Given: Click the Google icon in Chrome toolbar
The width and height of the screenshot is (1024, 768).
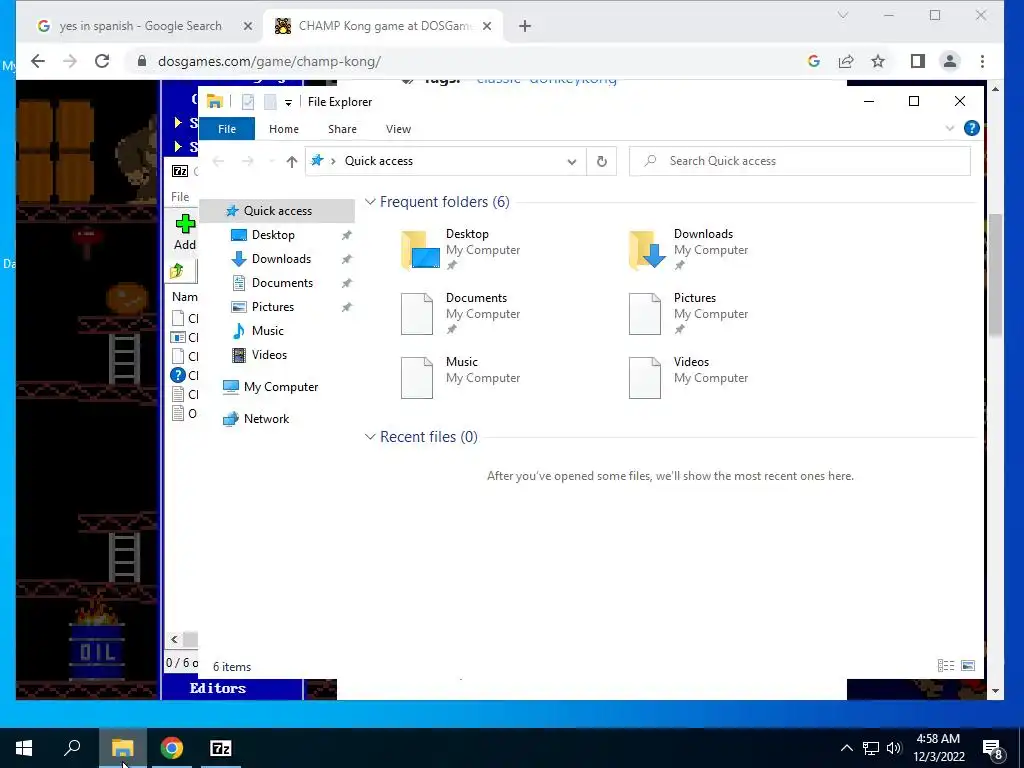Looking at the screenshot, I should 814,61.
